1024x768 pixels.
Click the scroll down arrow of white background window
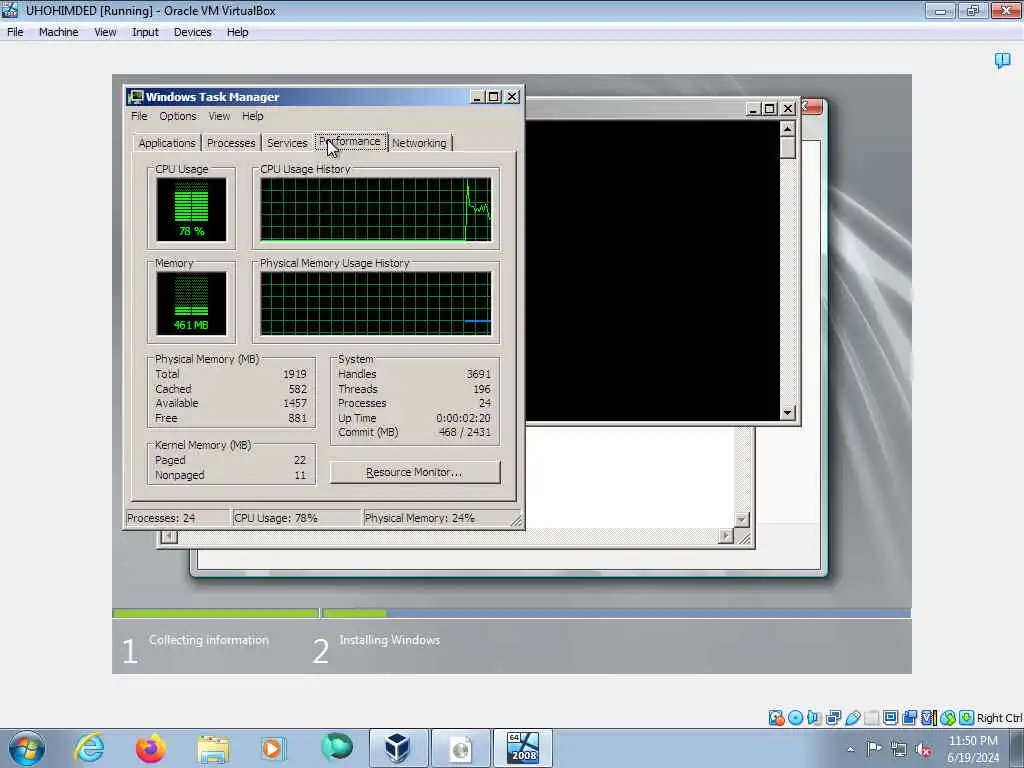click(741, 520)
